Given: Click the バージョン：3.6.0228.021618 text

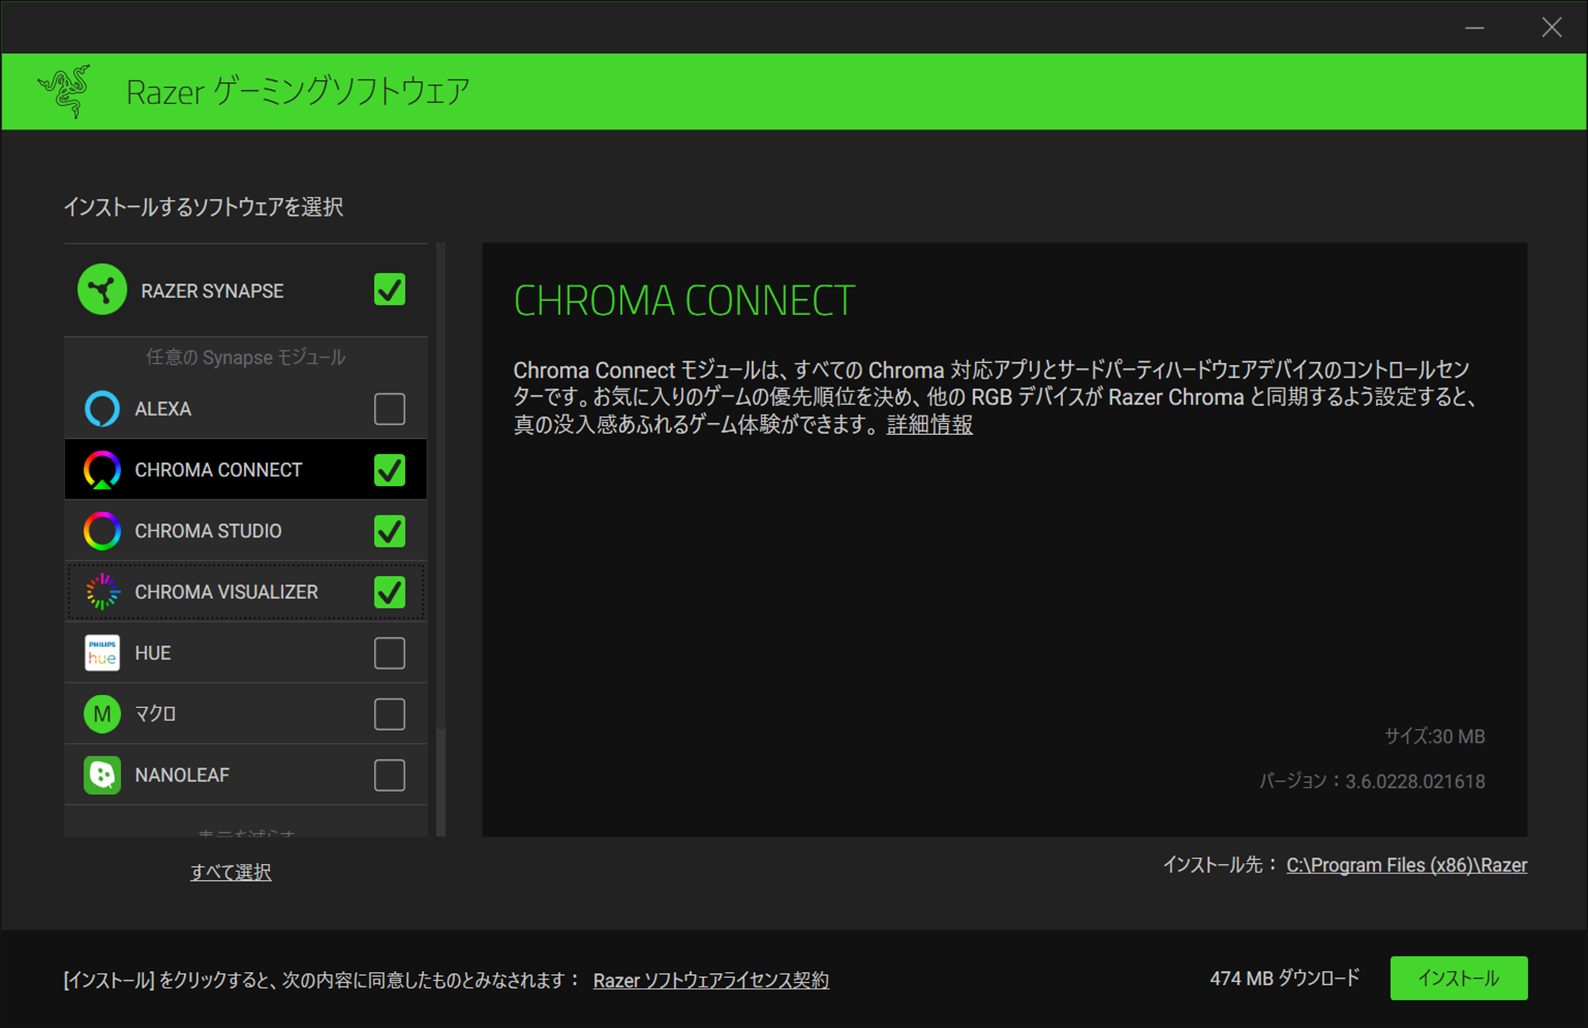Looking at the screenshot, I should tap(1372, 781).
